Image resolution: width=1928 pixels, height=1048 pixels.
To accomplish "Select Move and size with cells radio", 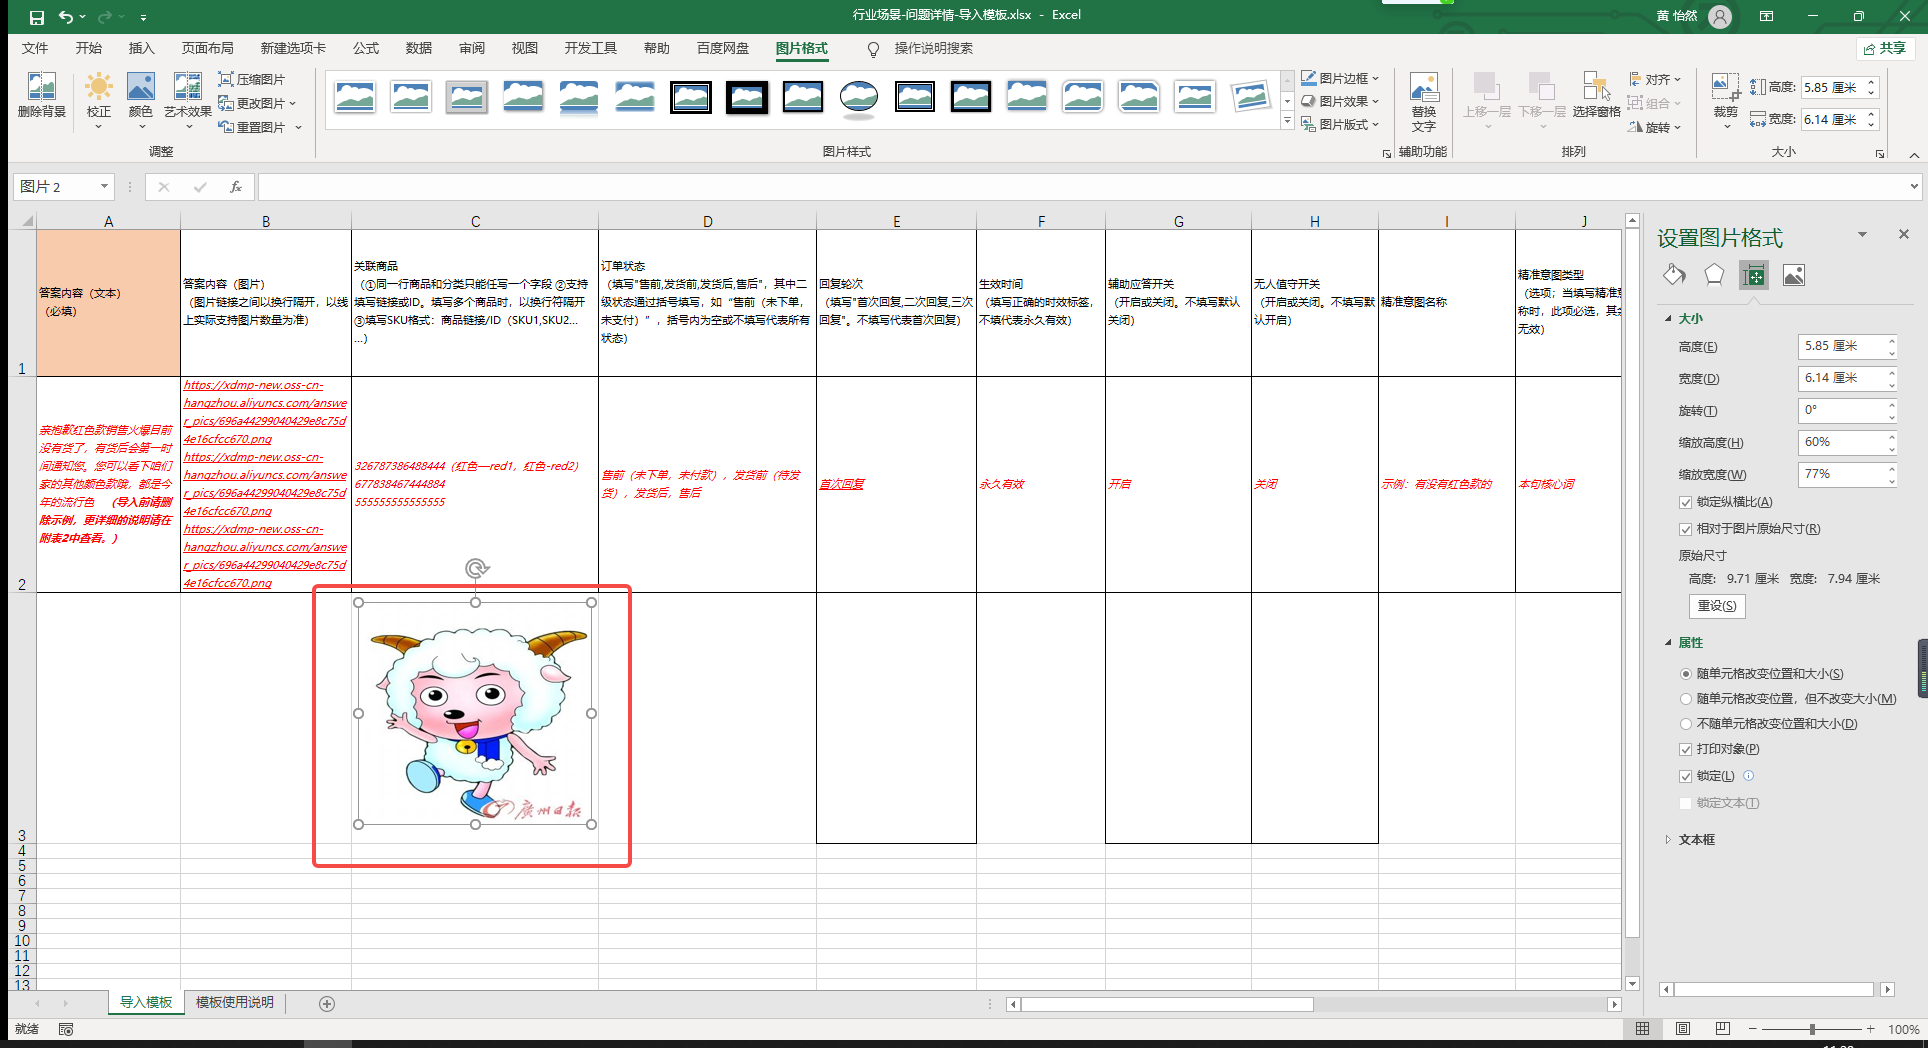I will point(1686,674).
